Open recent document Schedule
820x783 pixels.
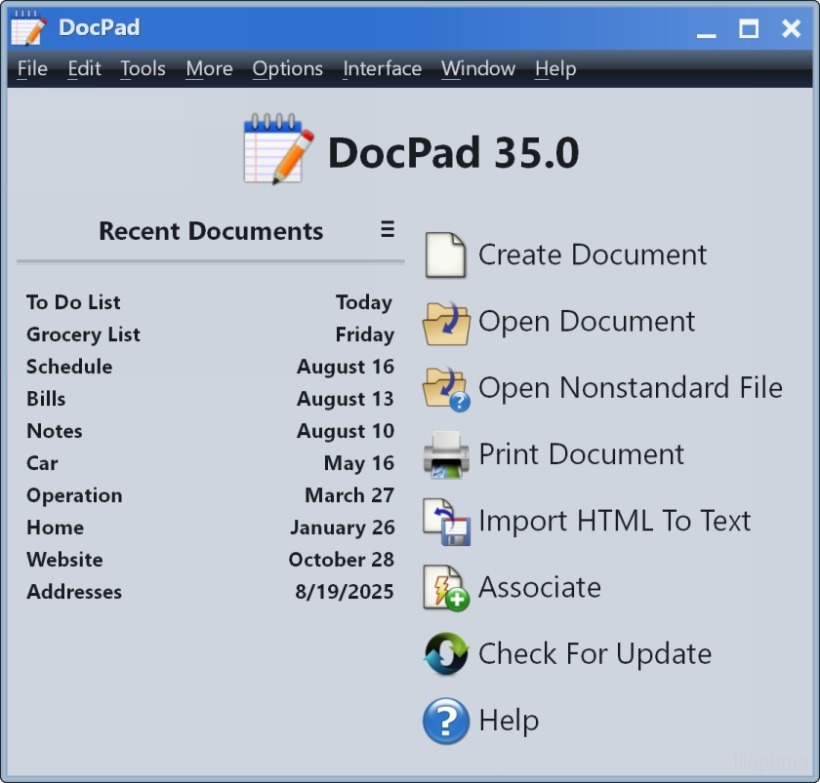tap(69, 367)
